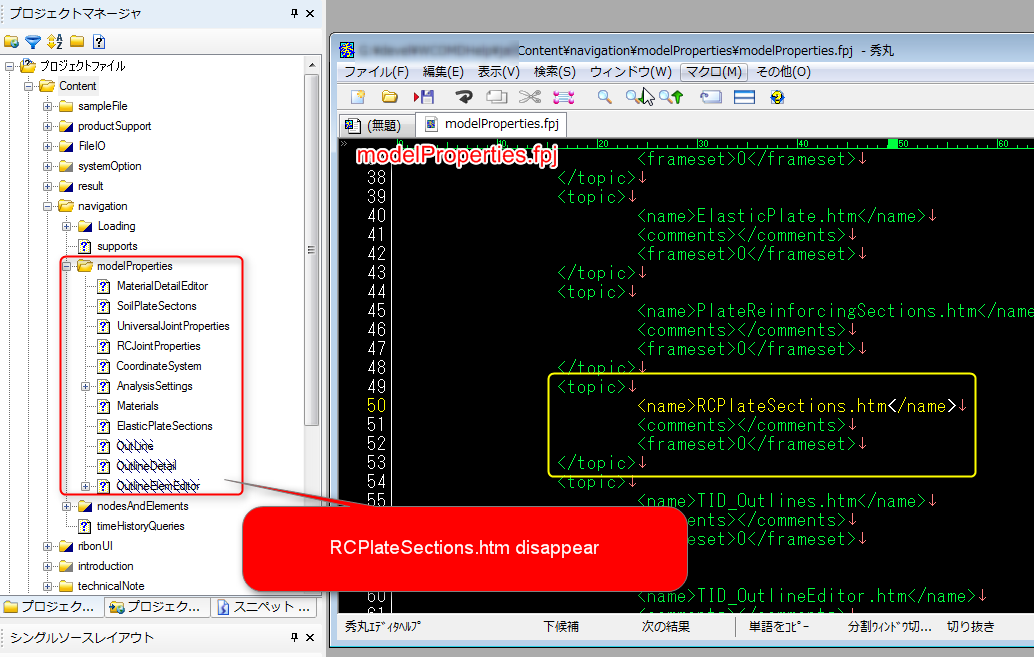
Task: Click the open folder icon in Hidemaru toolbar
Action: [x=390, y=97]
